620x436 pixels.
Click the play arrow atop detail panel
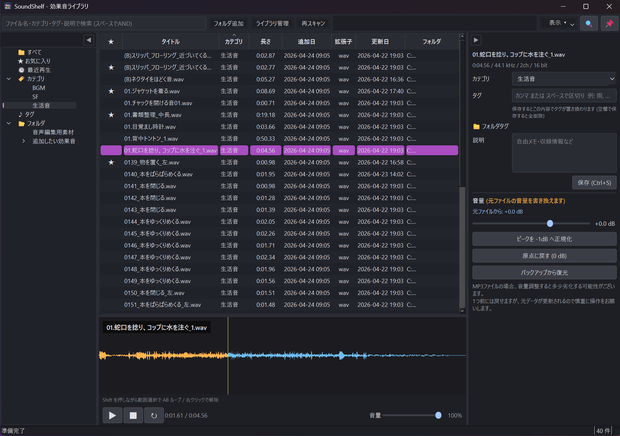pos(476,40)
